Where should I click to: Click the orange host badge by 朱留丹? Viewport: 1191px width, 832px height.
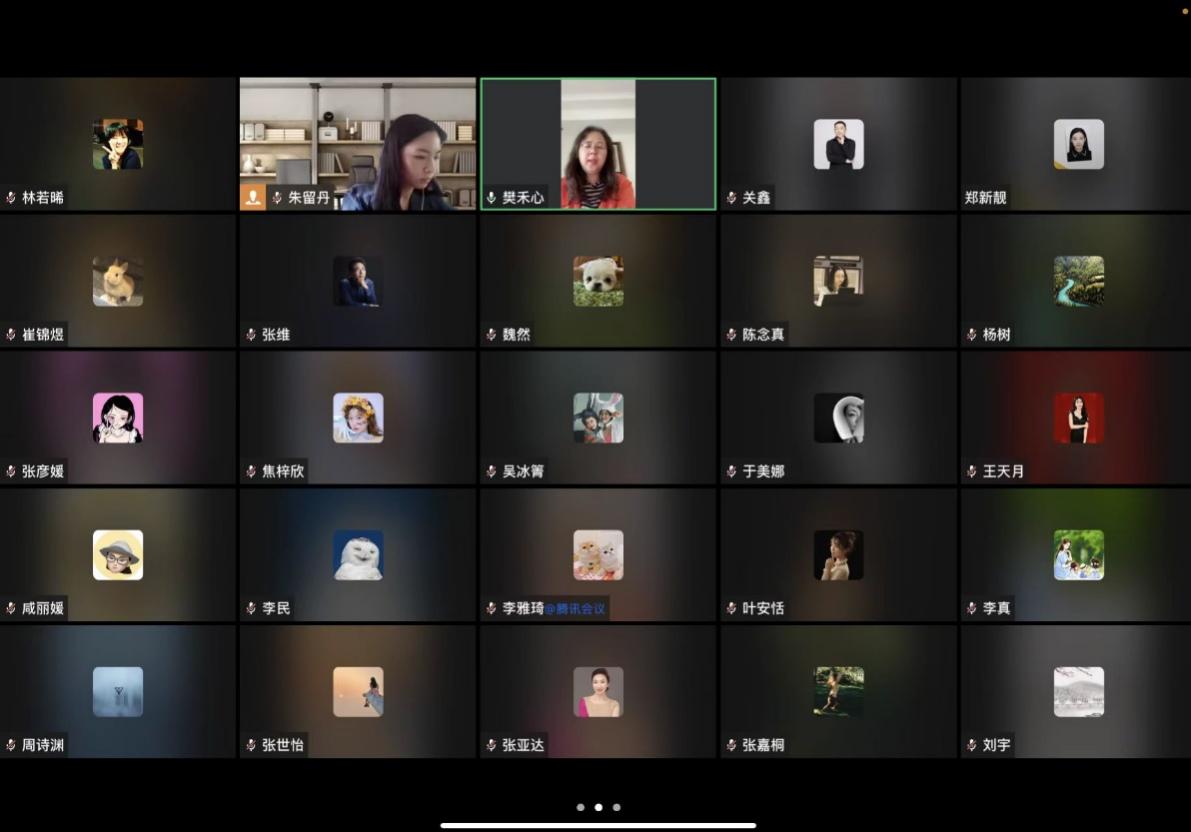click(x=253, y=198)
